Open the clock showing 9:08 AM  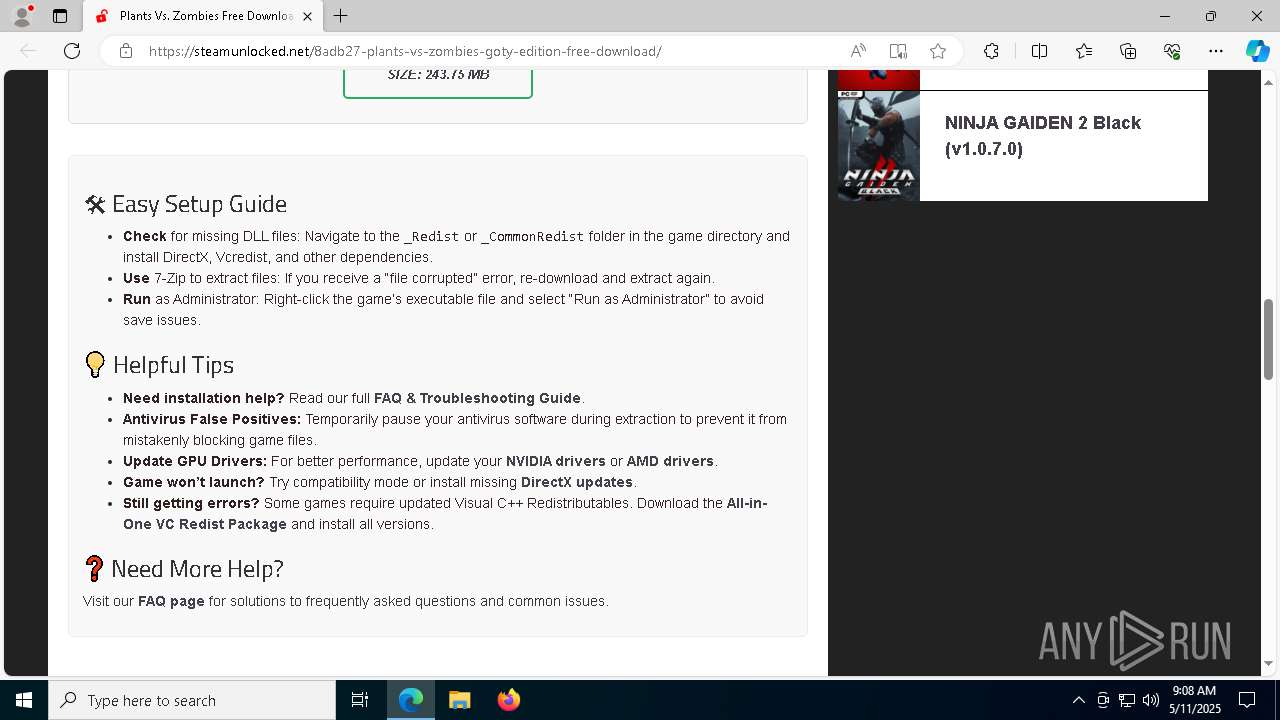click(1195, 700)
